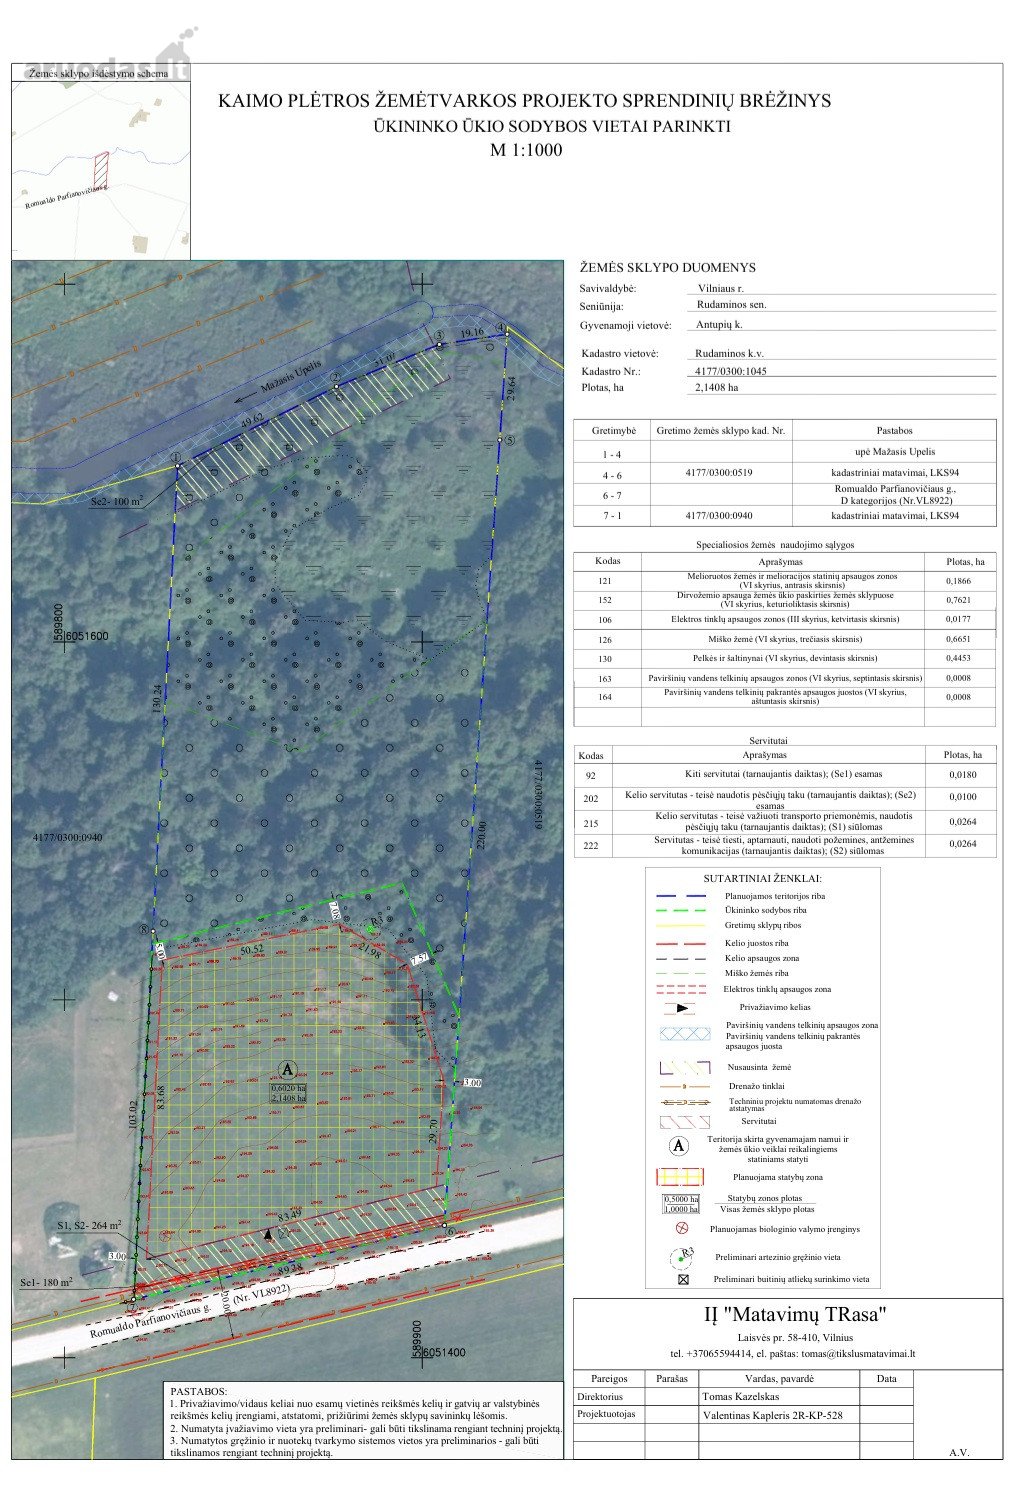Click the yellow 'Gretimų sklypų ribos' legend line

[x=680, y=926]
